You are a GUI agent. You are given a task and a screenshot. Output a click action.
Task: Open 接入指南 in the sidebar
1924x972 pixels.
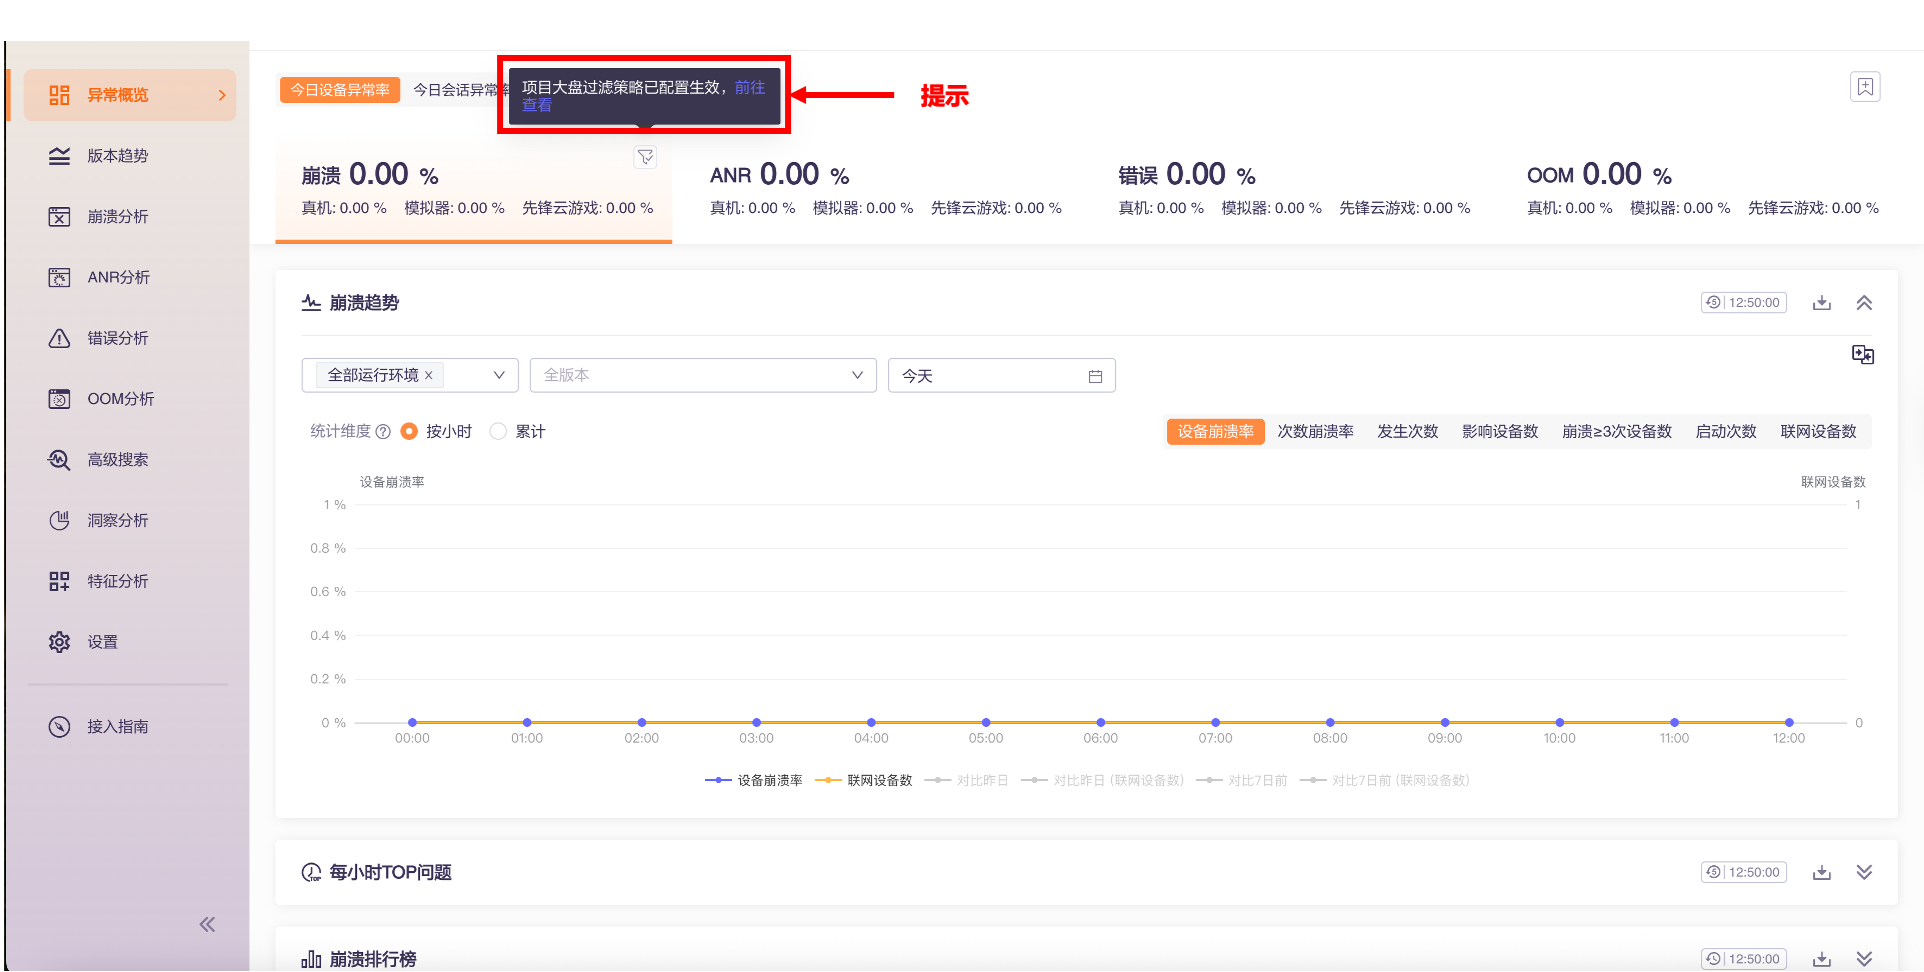pos(130,727)
